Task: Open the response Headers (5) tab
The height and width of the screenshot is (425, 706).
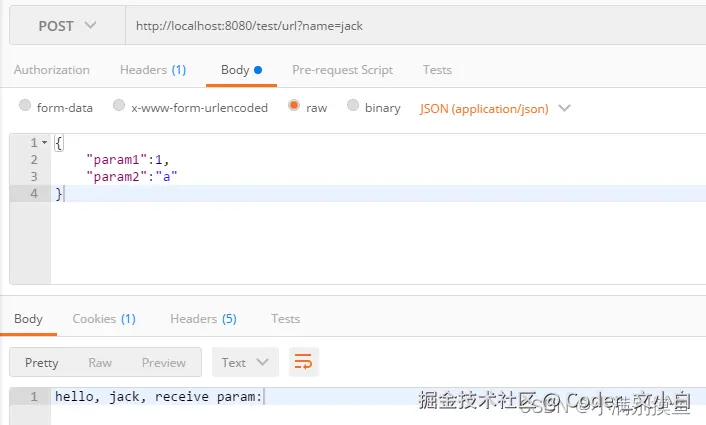Action: click(x=204, y=319)
